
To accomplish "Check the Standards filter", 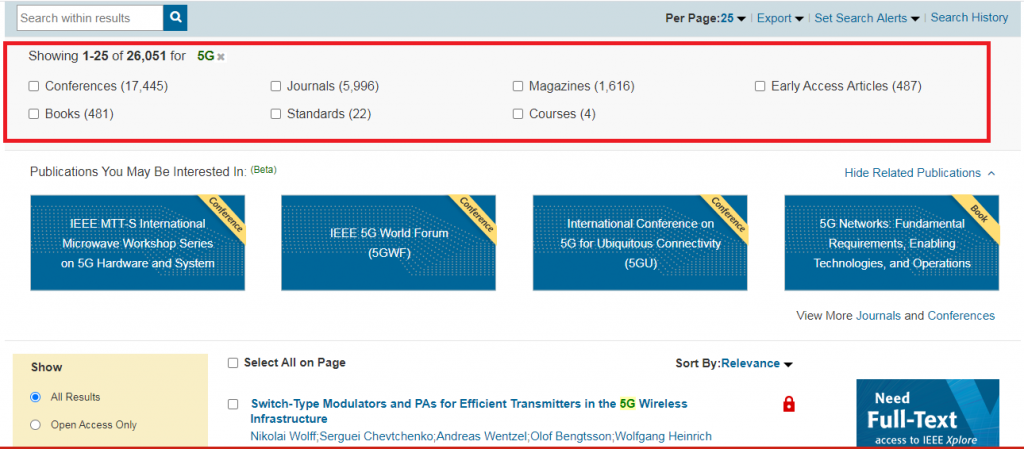I will tap(276, 114).
